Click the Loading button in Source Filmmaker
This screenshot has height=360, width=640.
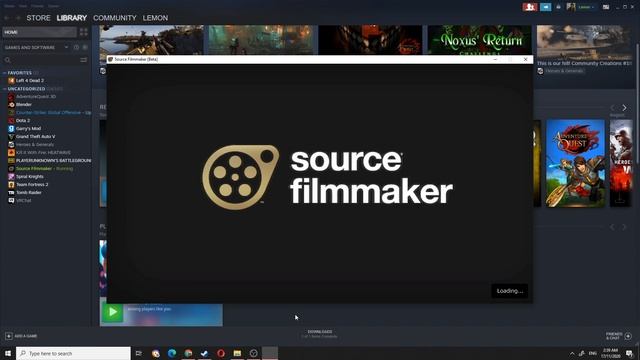pyautogui.click(x=510, y=291)
